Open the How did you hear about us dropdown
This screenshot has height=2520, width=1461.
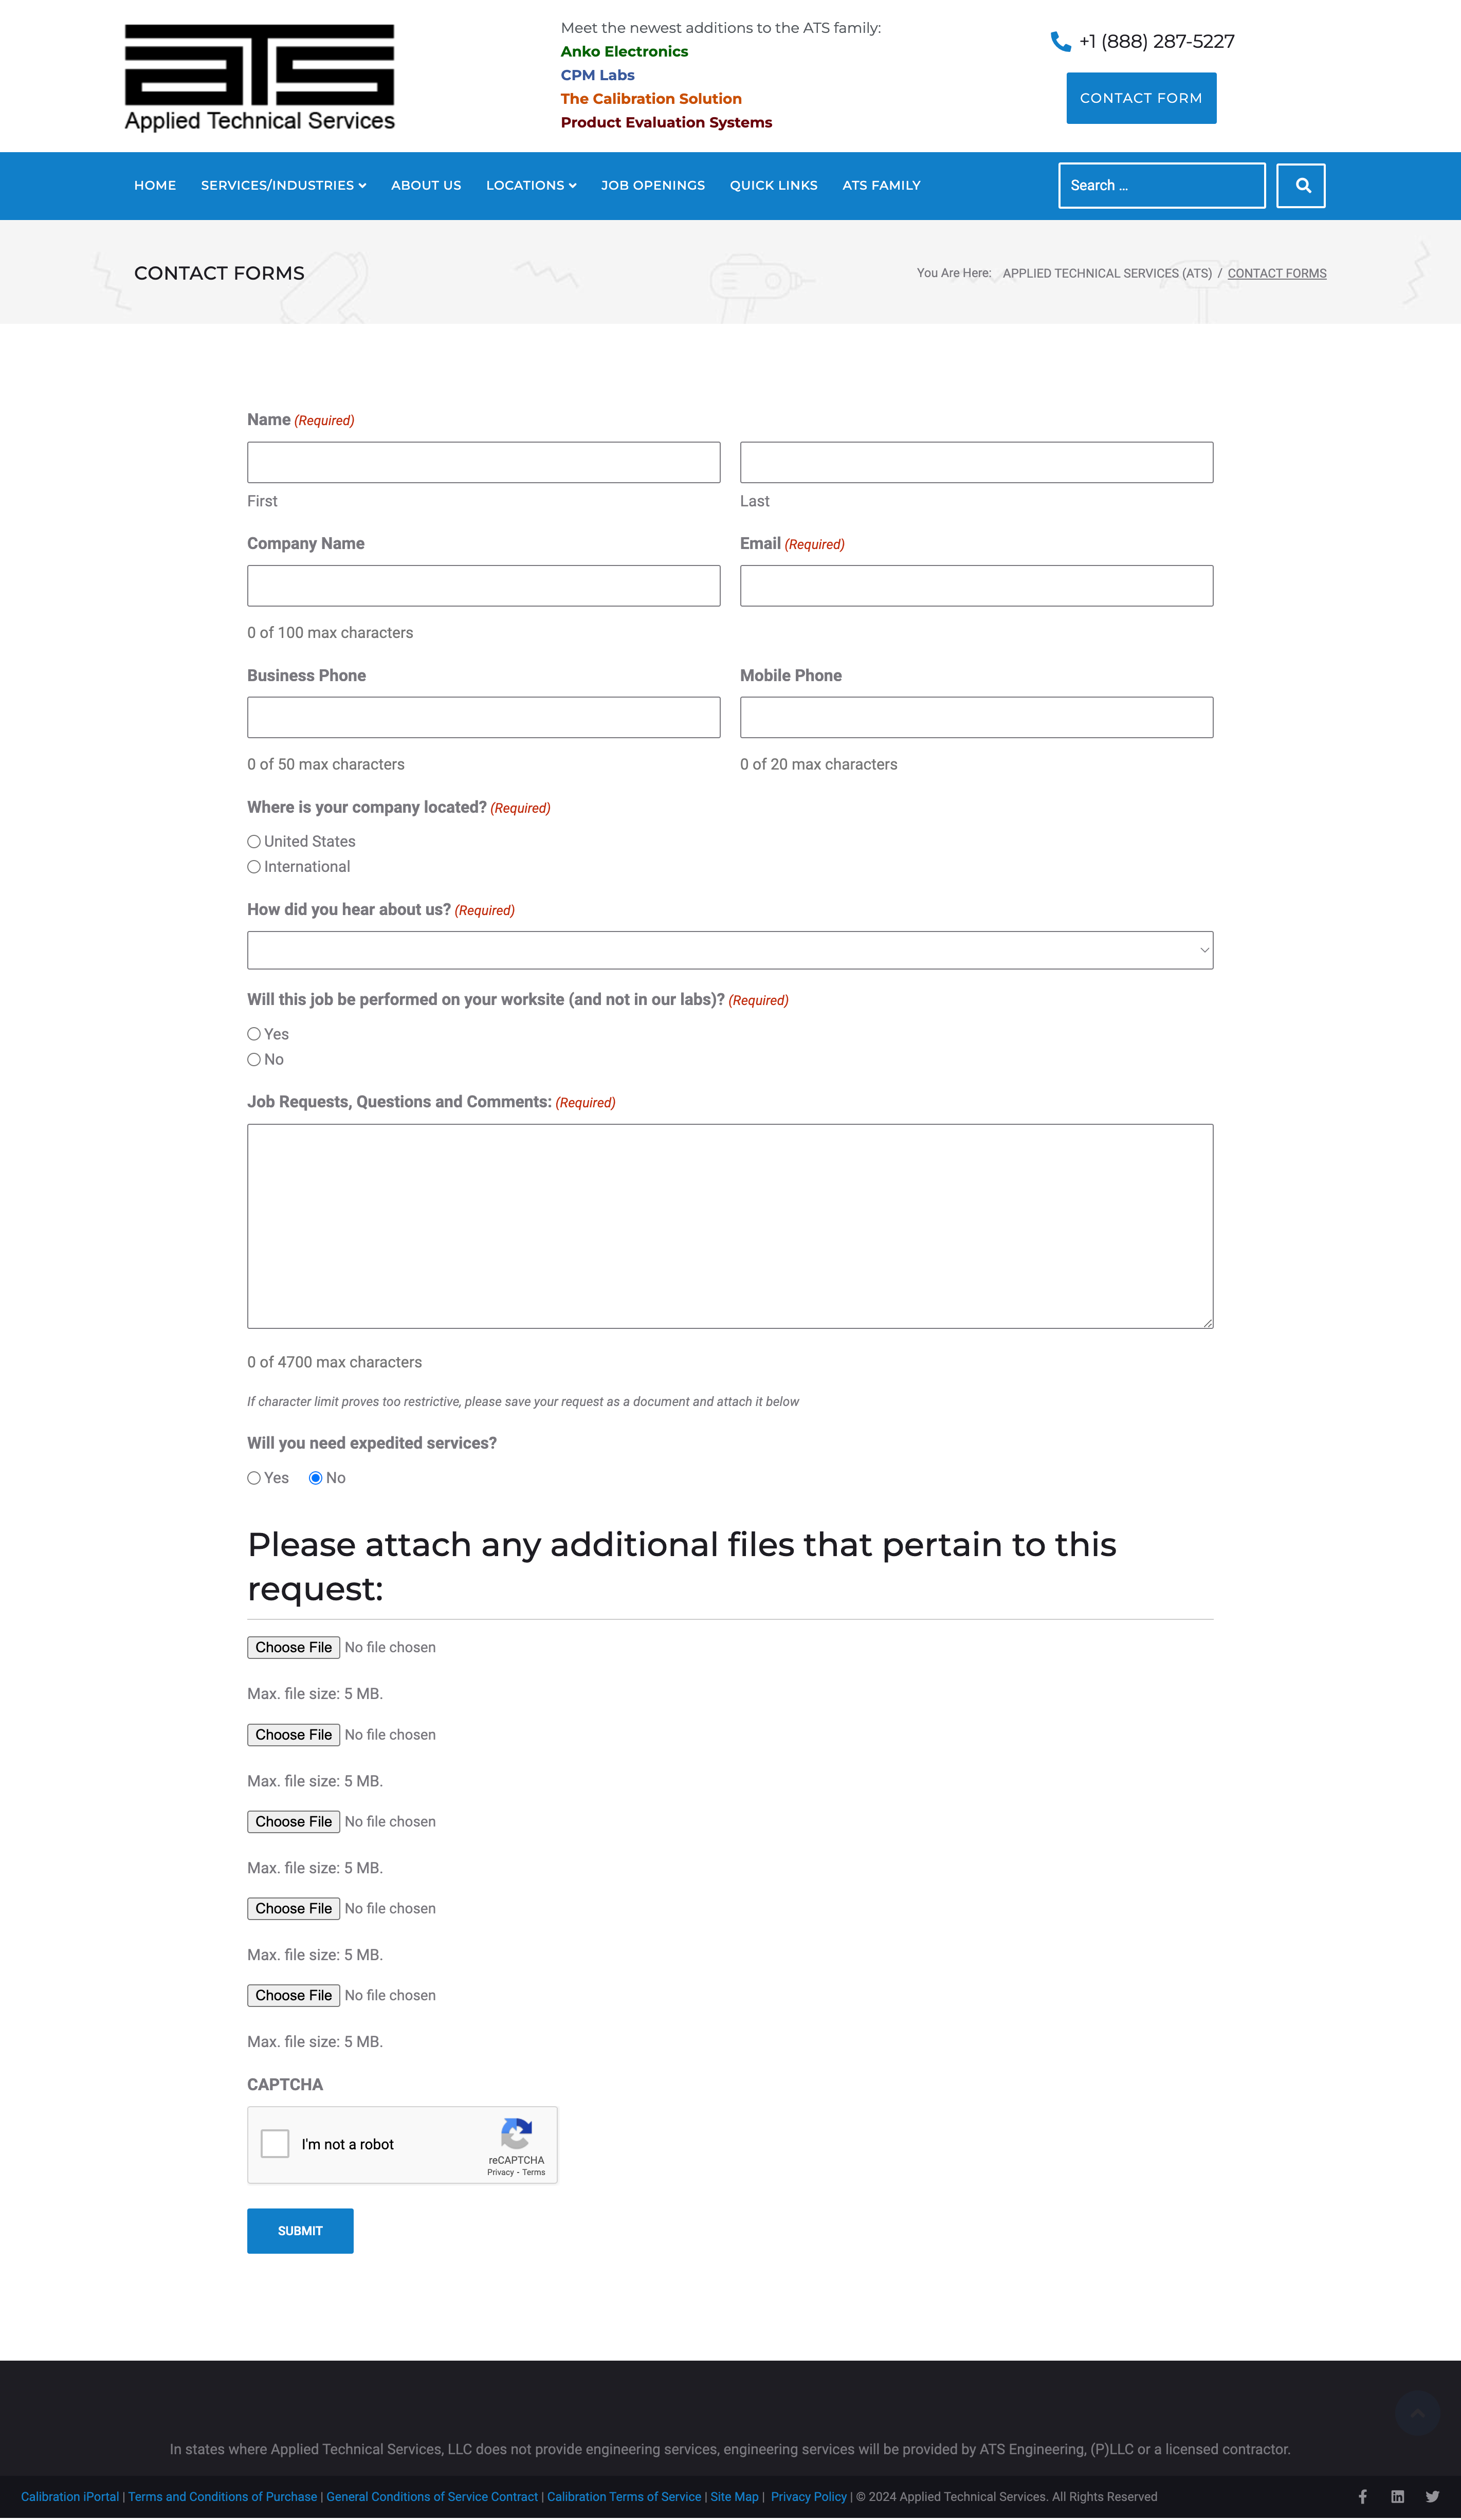point(731,948)
